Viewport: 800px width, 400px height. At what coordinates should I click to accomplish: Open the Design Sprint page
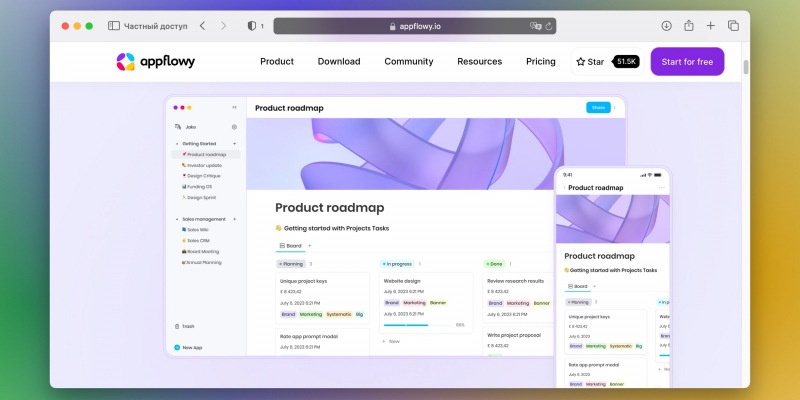point(198,197)
